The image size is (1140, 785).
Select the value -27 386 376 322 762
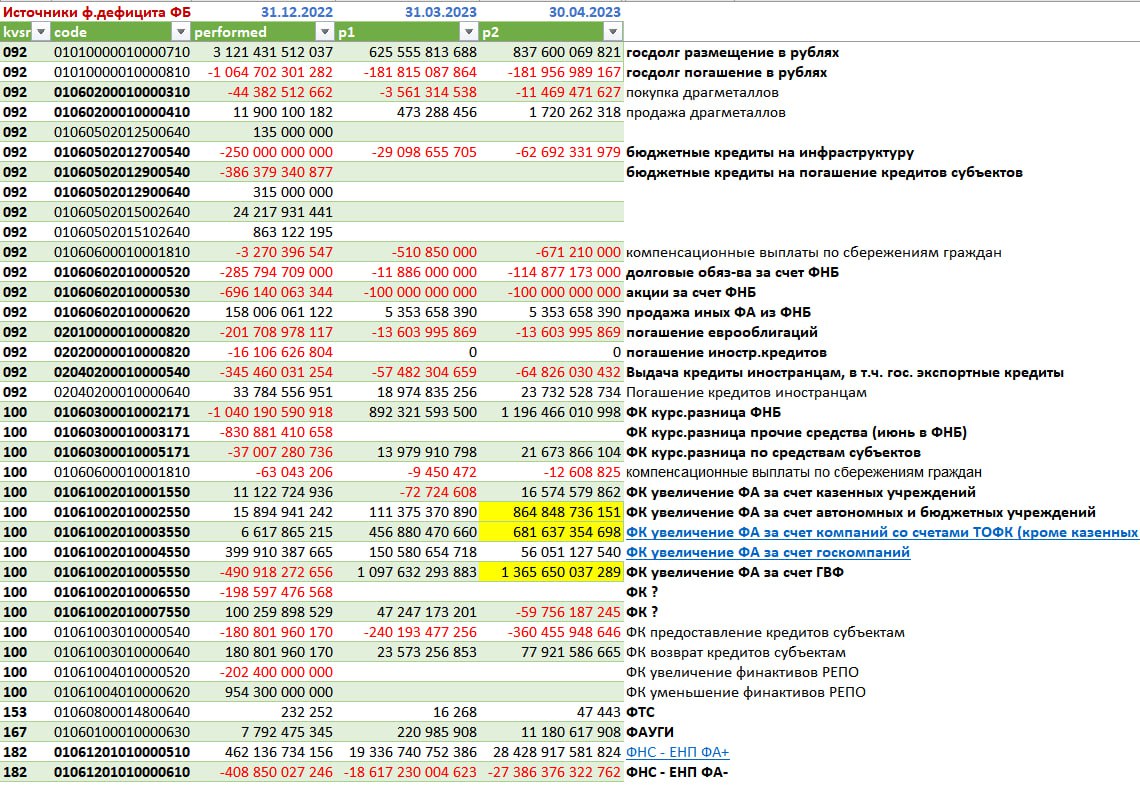tap(554, 772)
